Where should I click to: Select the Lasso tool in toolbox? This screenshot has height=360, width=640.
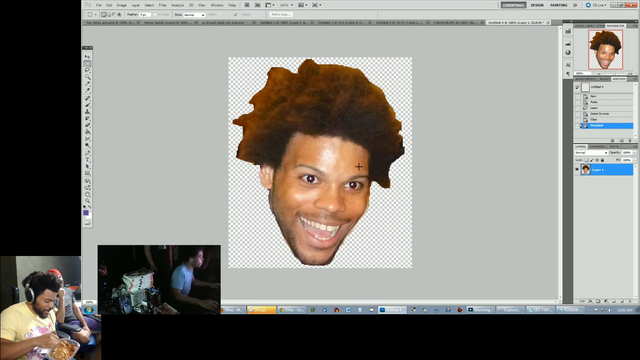87,70
